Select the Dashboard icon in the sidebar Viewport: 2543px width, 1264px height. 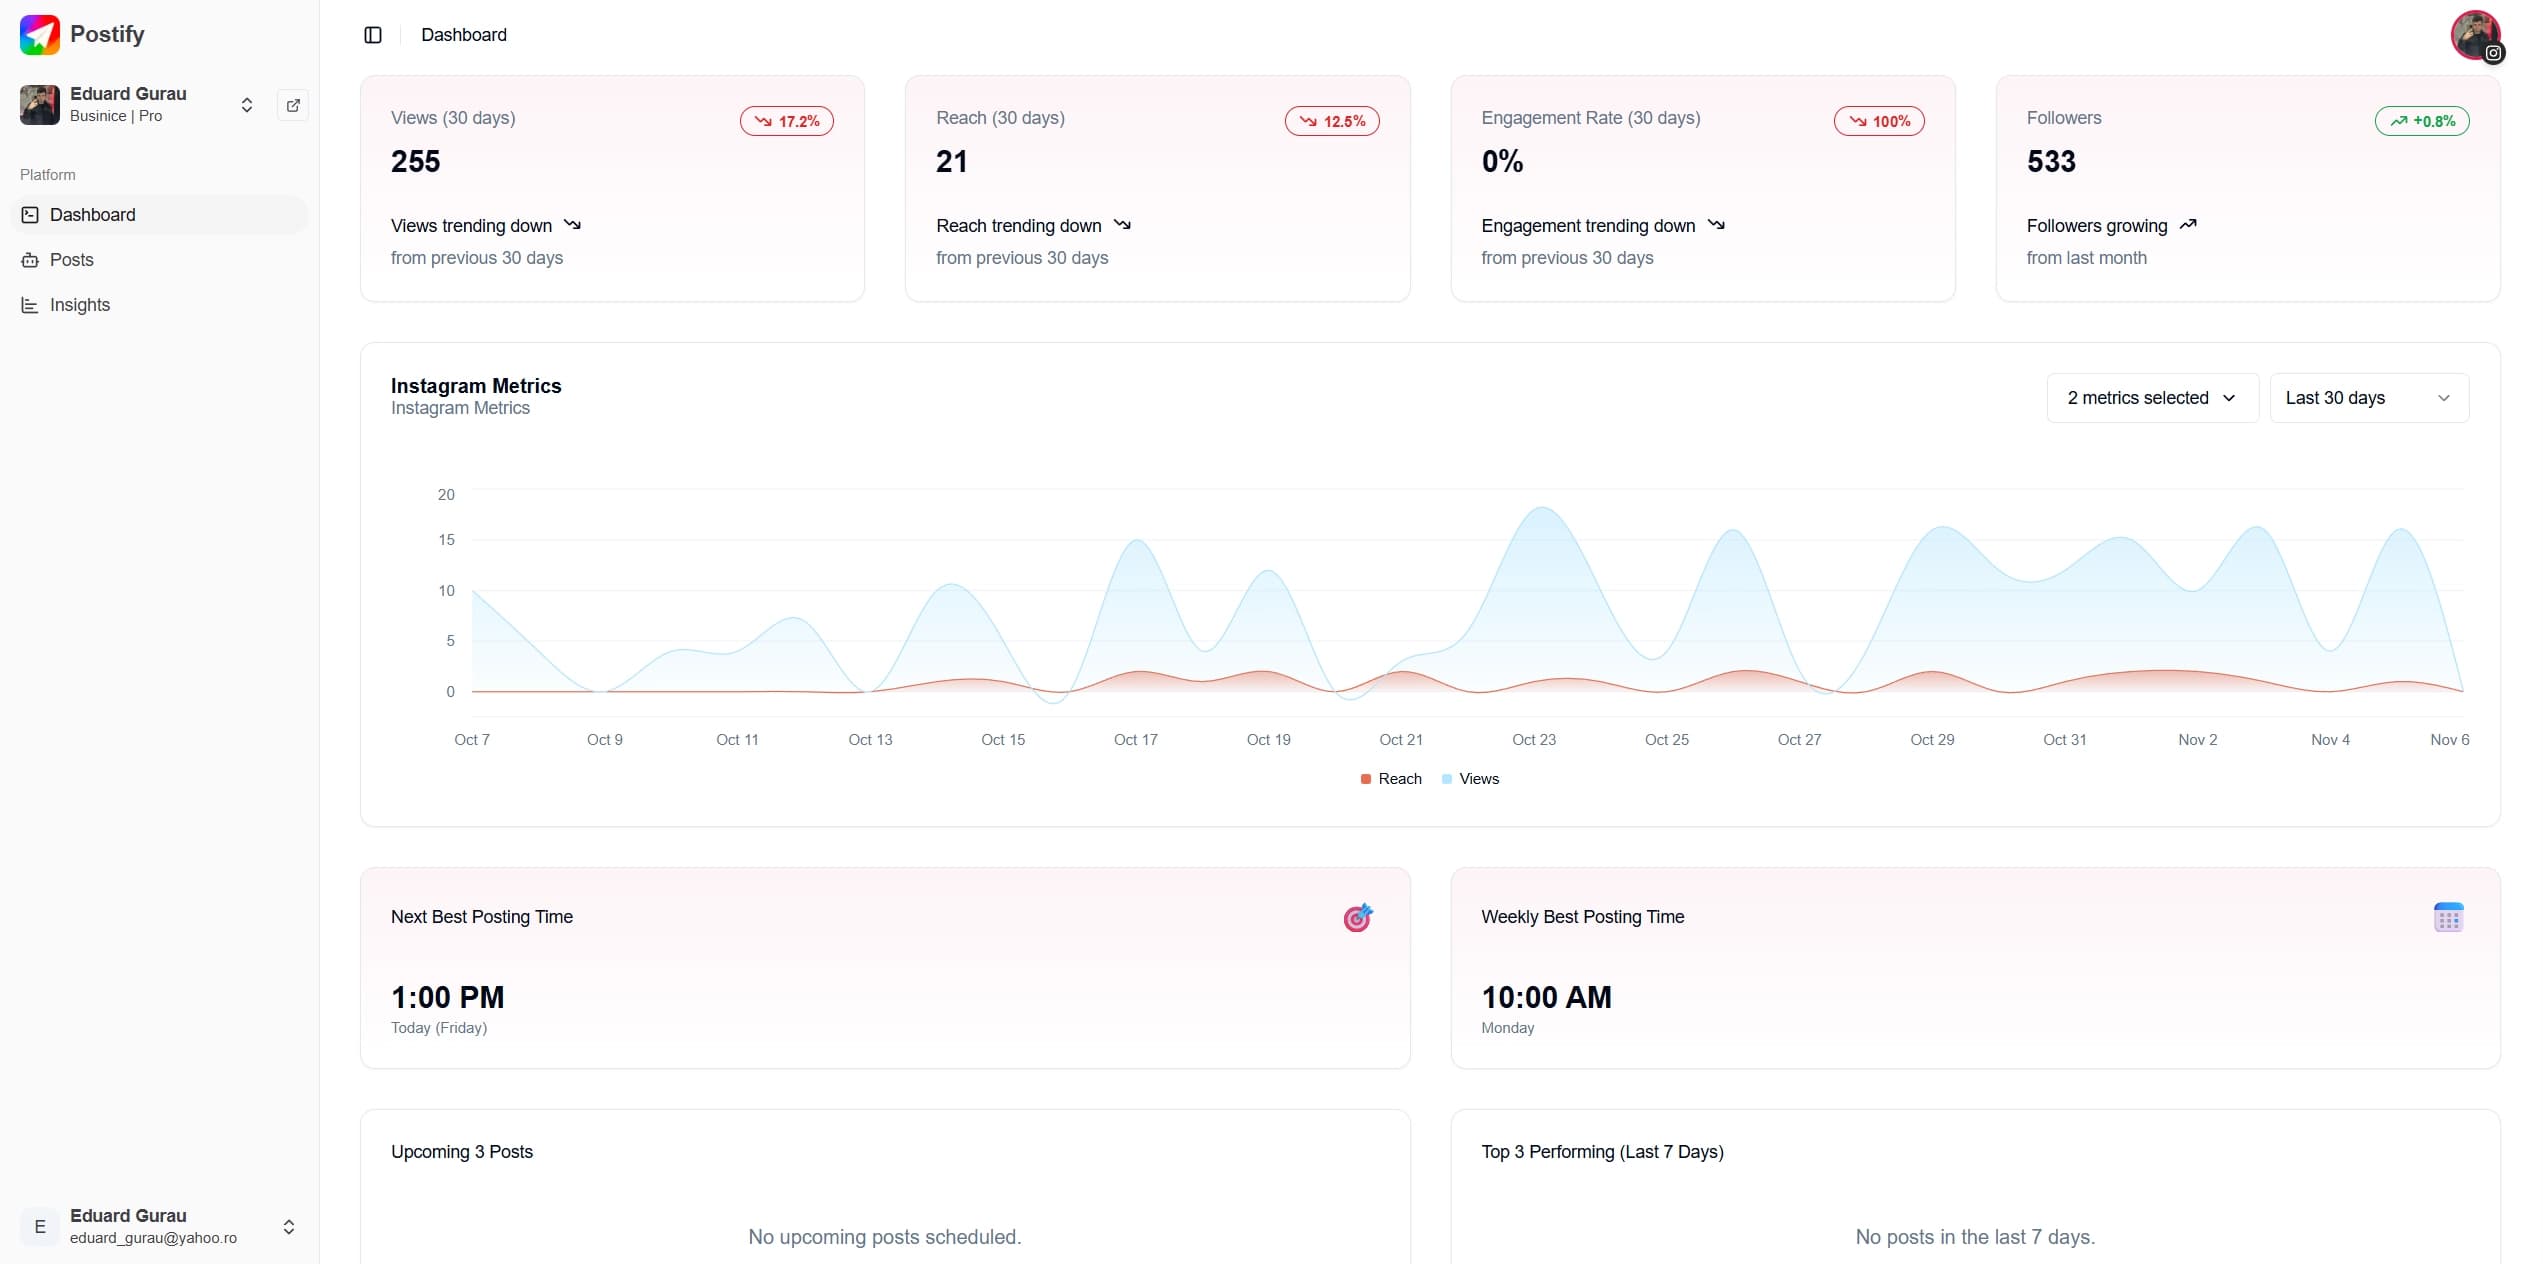(x=31, y=214)
